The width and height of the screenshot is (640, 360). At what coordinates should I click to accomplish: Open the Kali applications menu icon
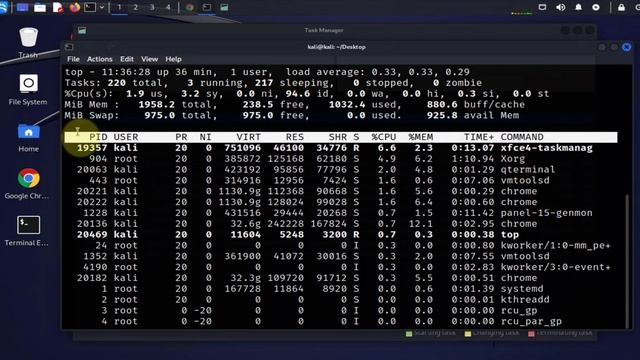pyautogui.click(x=3, y=7)
